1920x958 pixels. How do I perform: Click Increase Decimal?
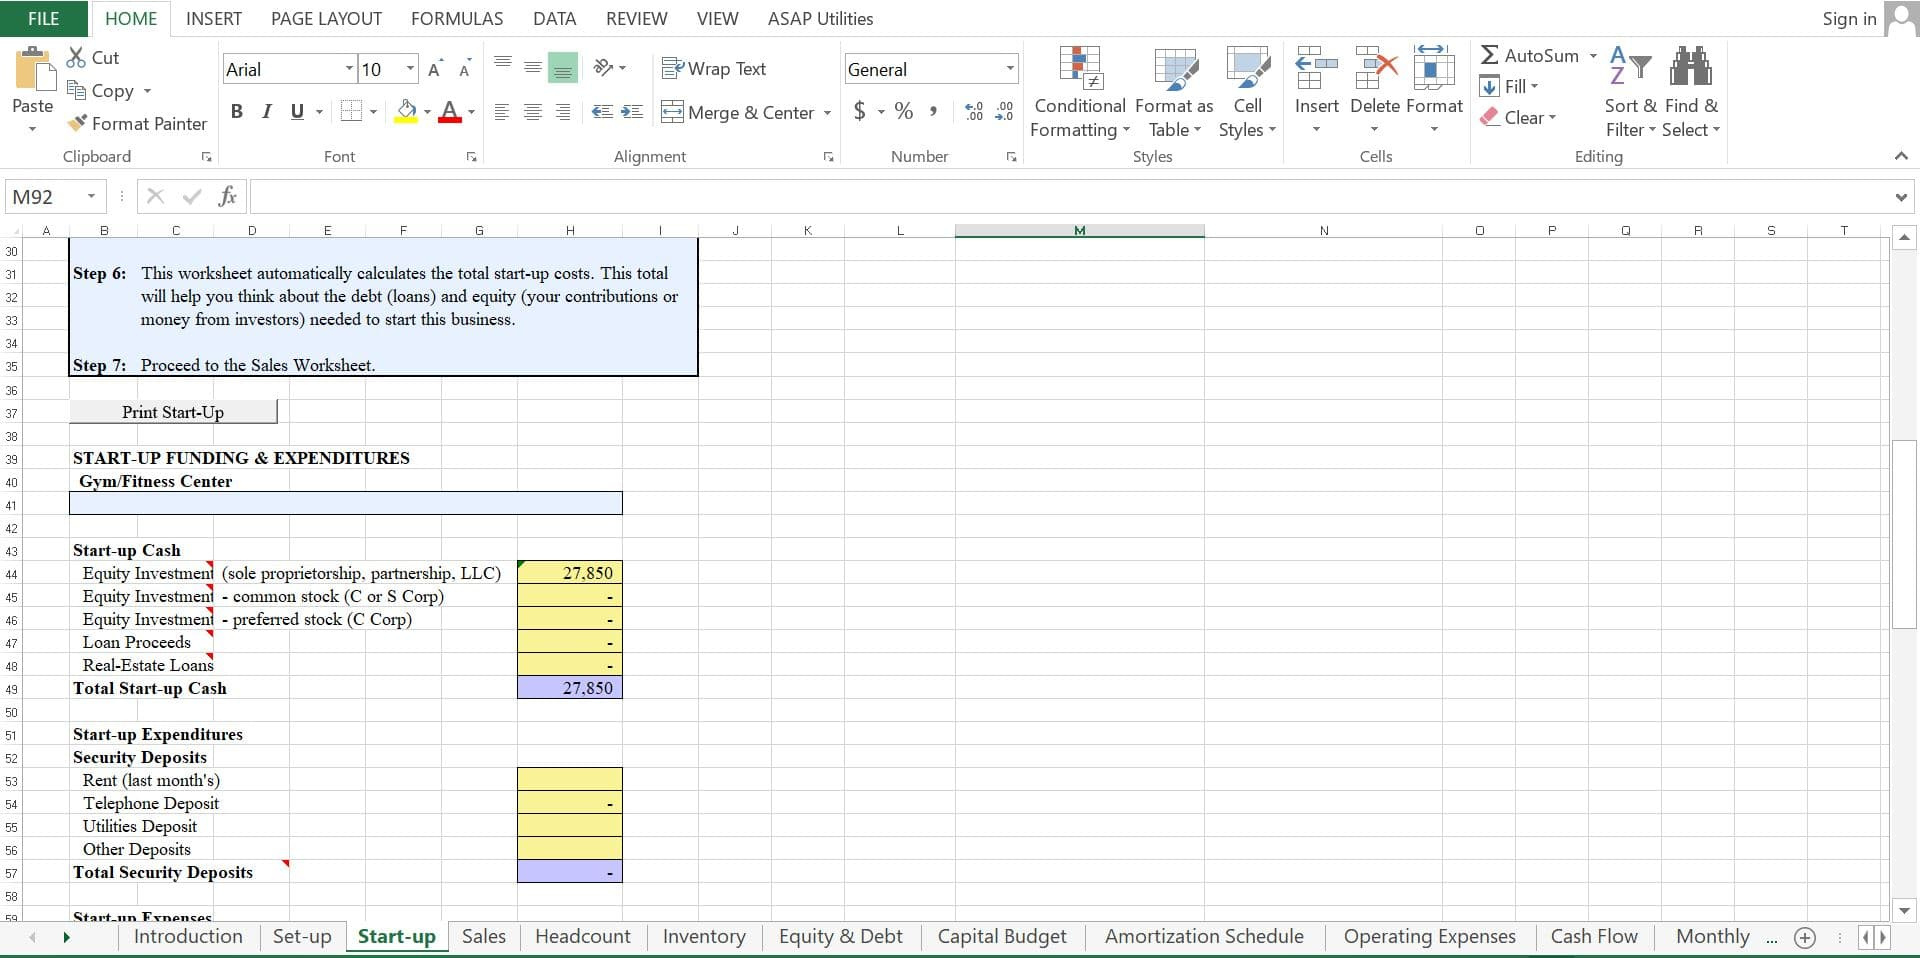coord(974,111)
